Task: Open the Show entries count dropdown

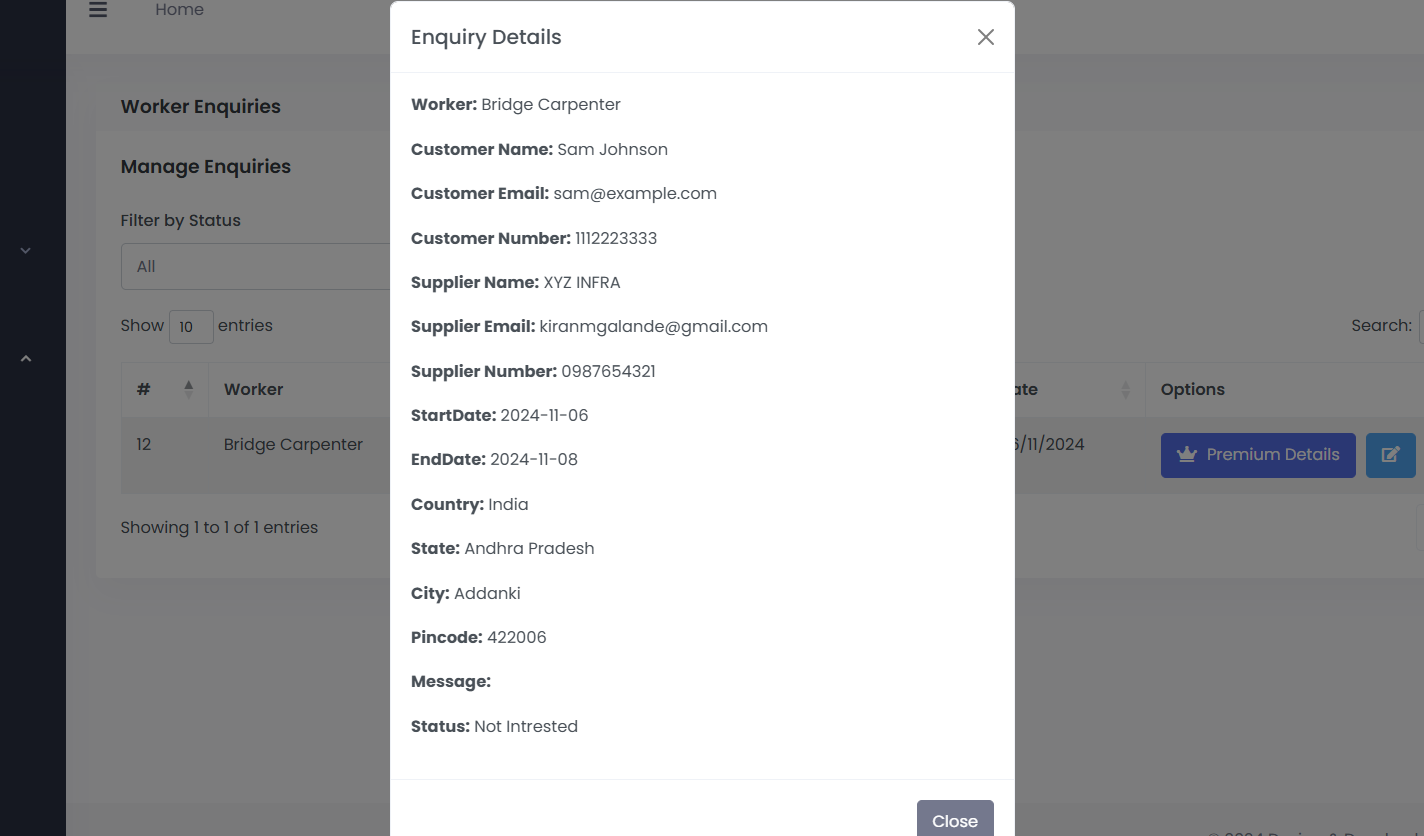Action: tap(191, 327)
